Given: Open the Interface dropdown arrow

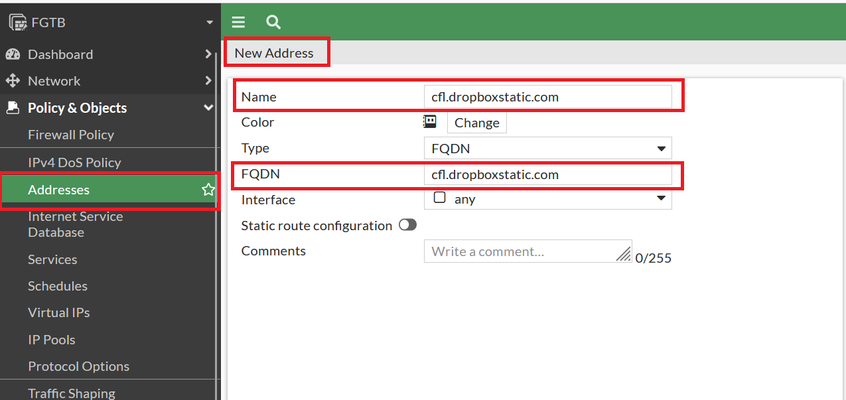Looking at the screenshot, I should point(661,198).
